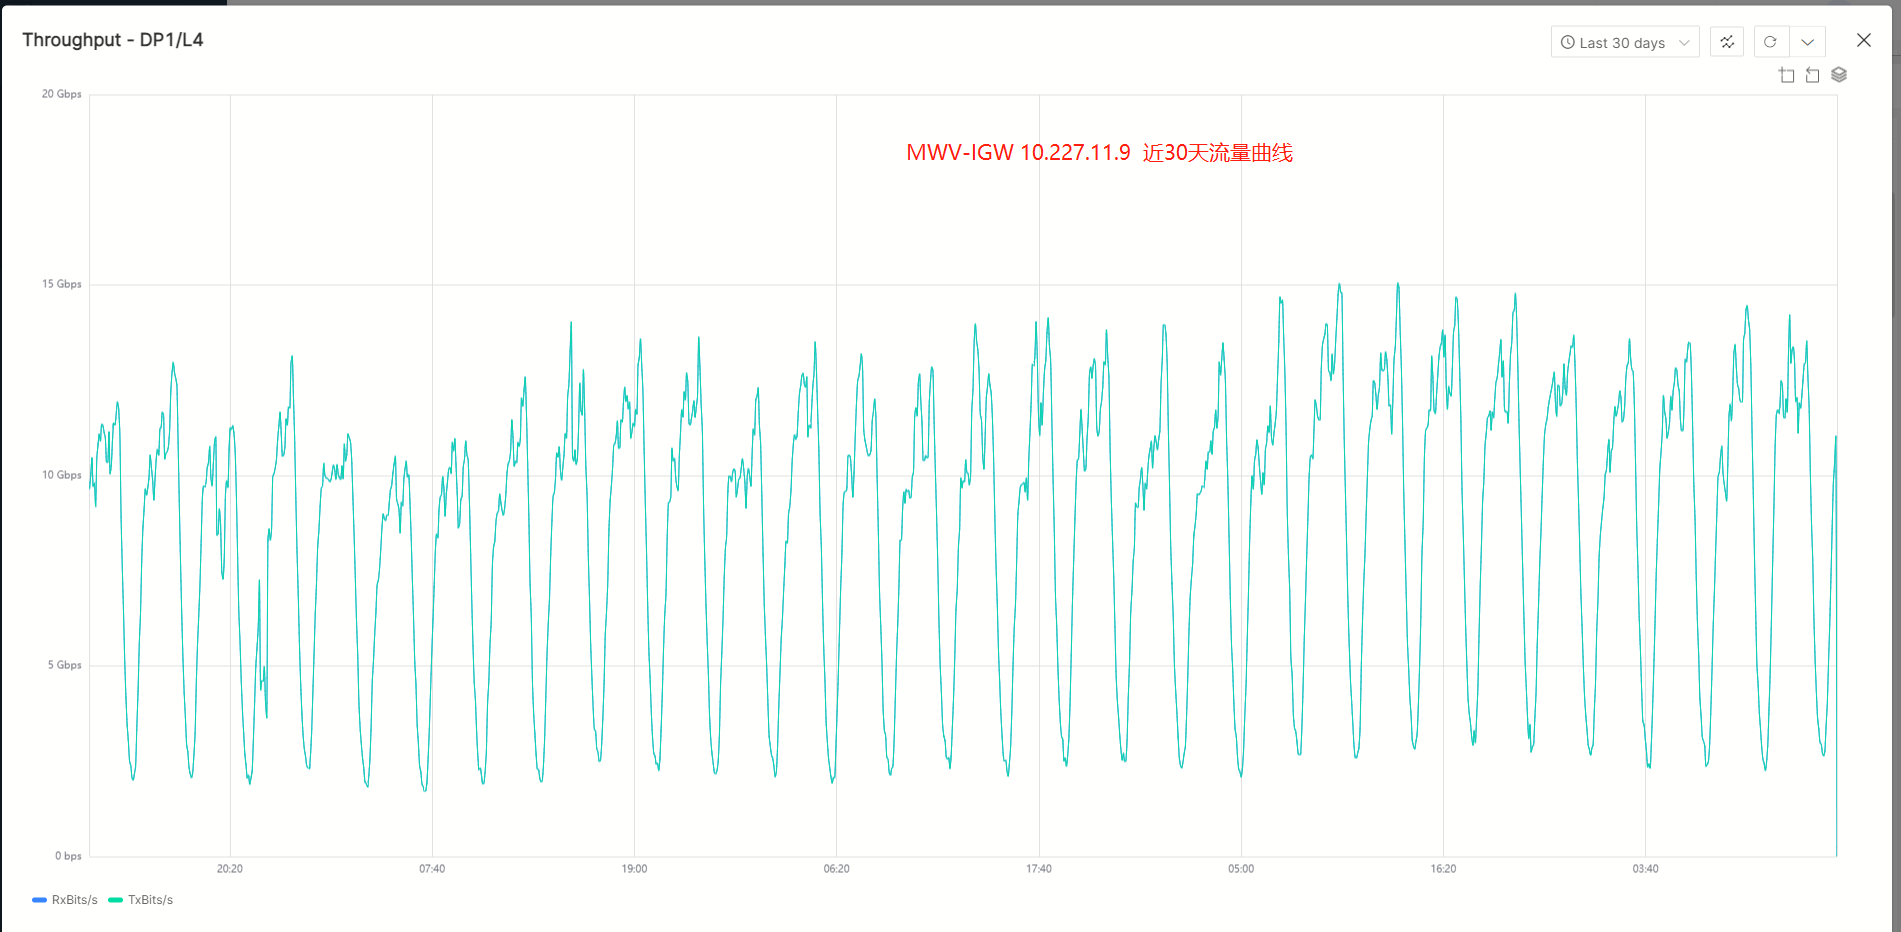Viewport: 1901px width, 932px height.
Task: Refresh the throughput chart
Action: point(1770,42)
